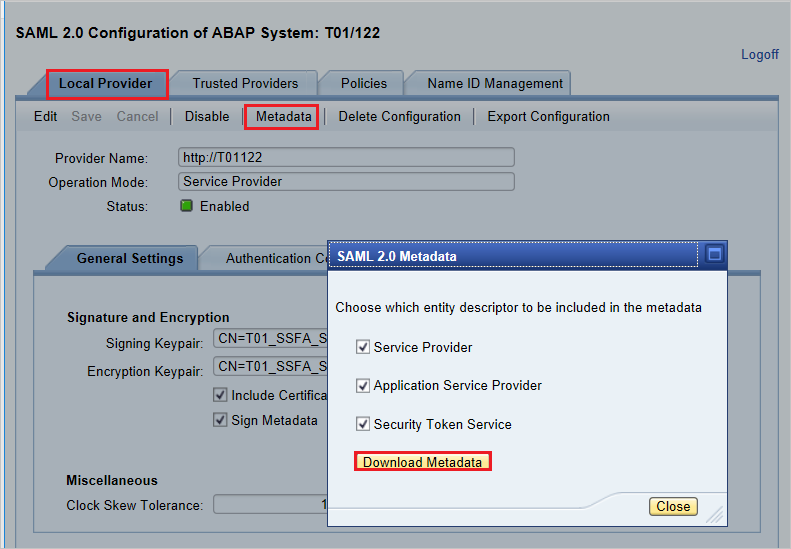Click the greyed-out Save toolbar item

[x=86, y=117]
